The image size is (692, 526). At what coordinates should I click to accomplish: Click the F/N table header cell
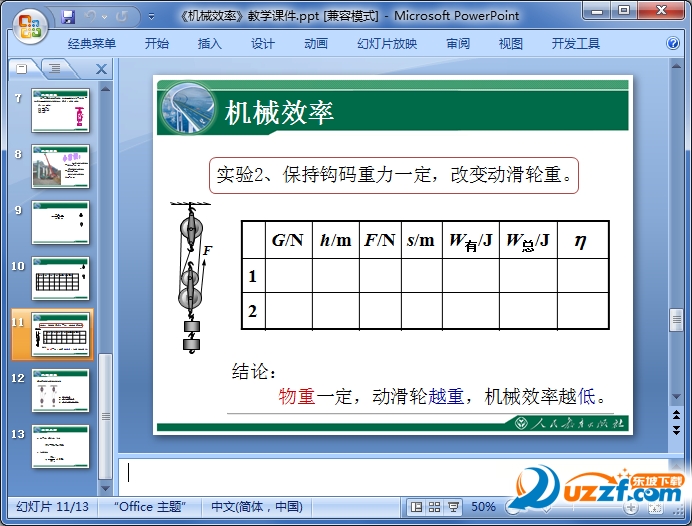click(380, 240)
